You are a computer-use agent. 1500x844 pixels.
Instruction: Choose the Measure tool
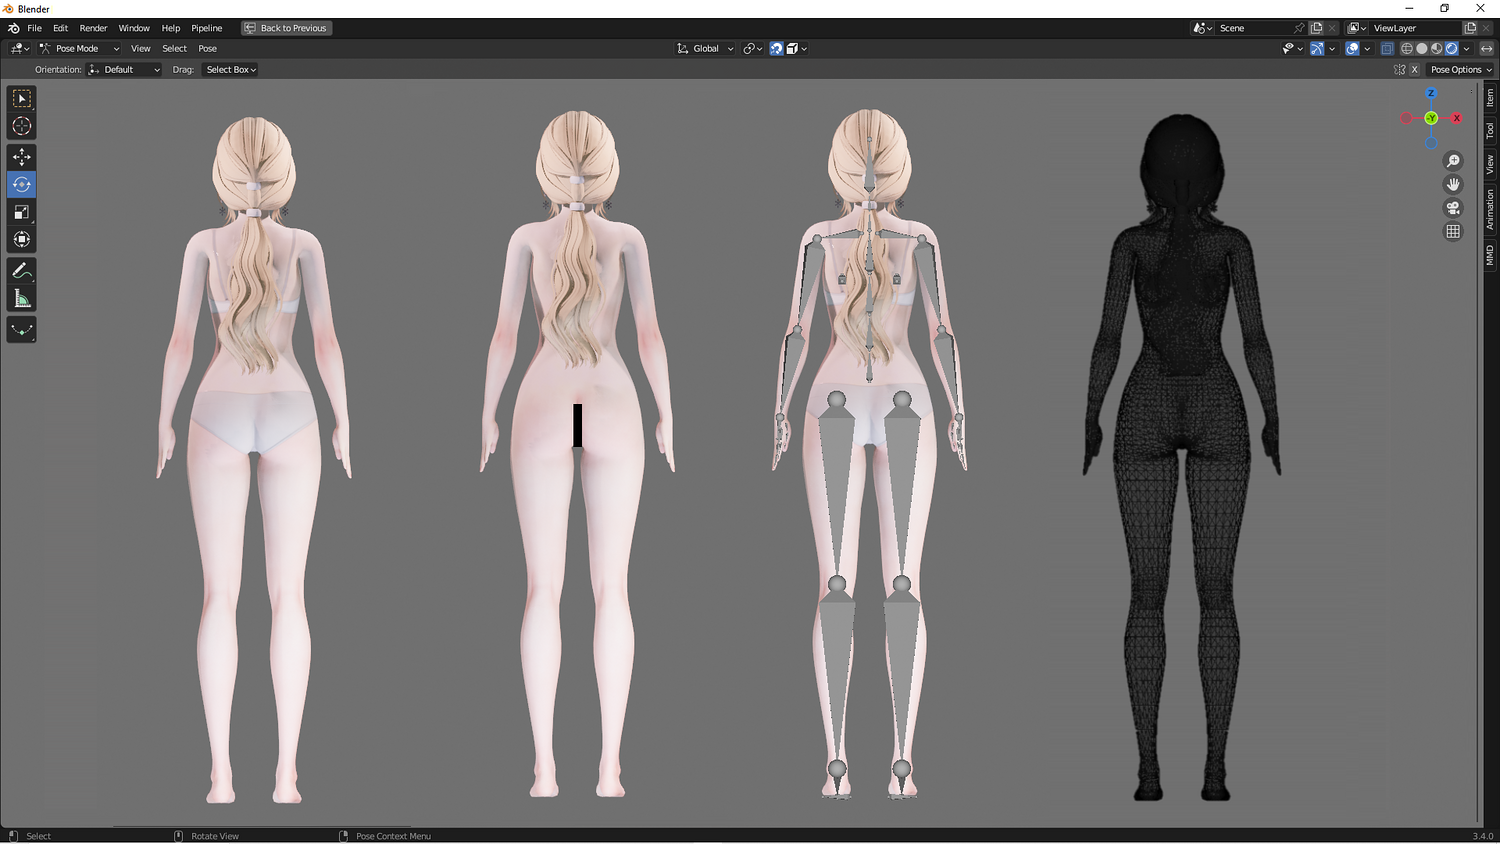(x=21, y=298)
